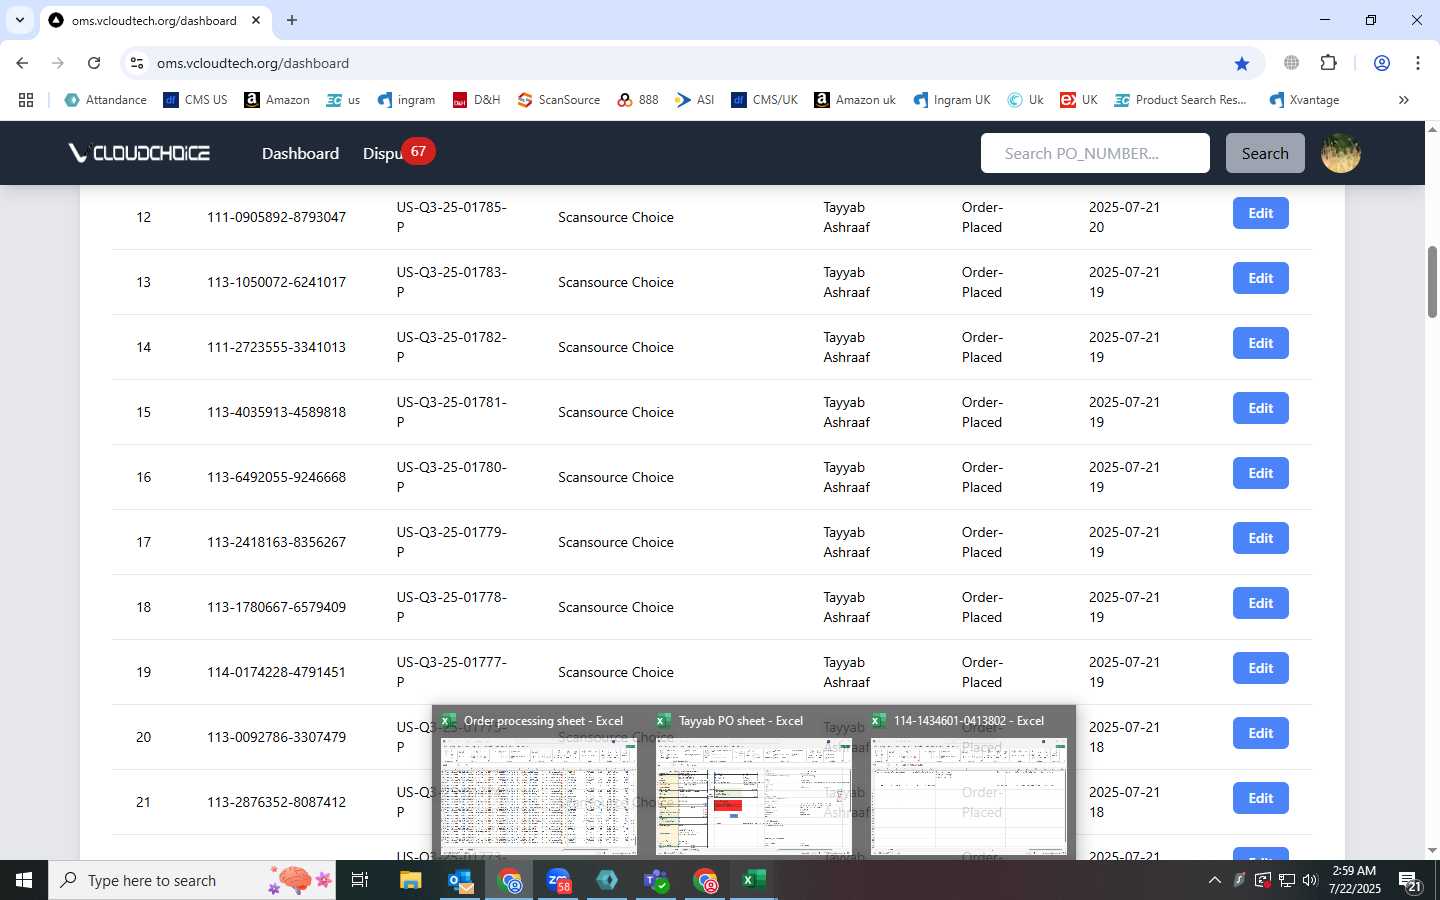
Task: Click the address bar URL
Action: (x=253, y=63)
